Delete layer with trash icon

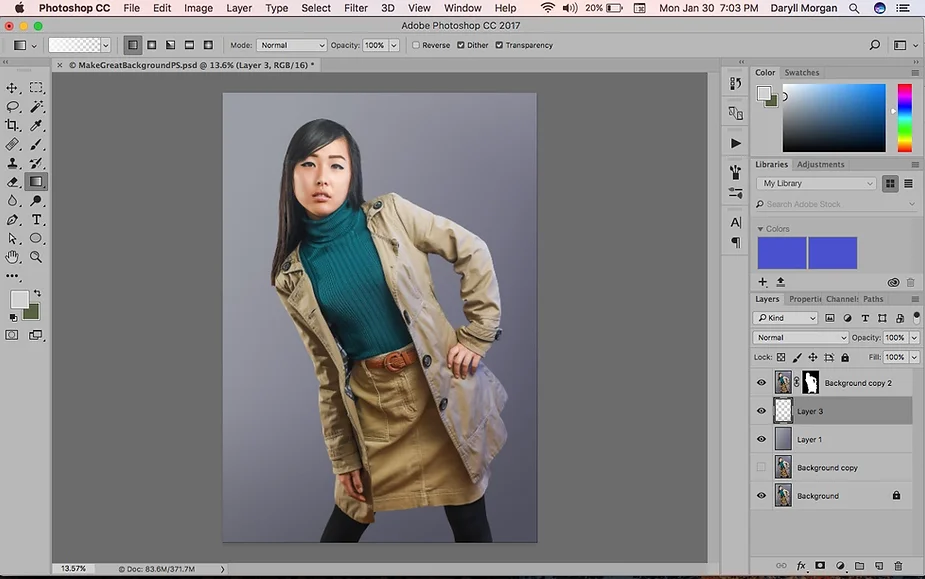tap(898, 565)
